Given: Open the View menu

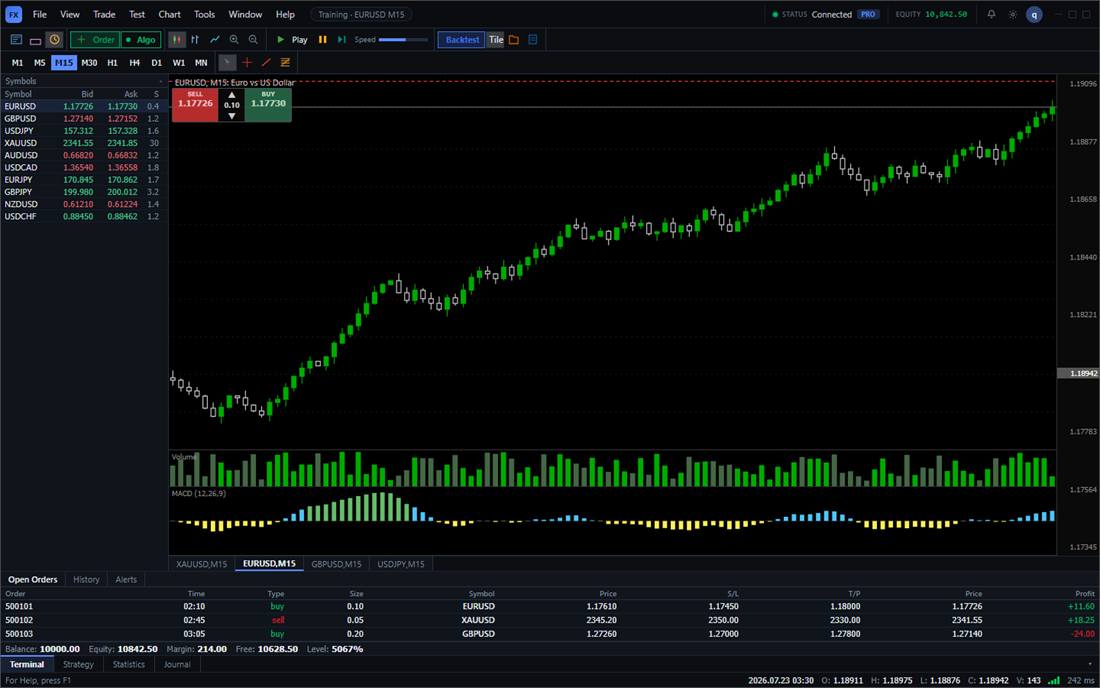Looking at the screenshot, I should pos(69,14).
